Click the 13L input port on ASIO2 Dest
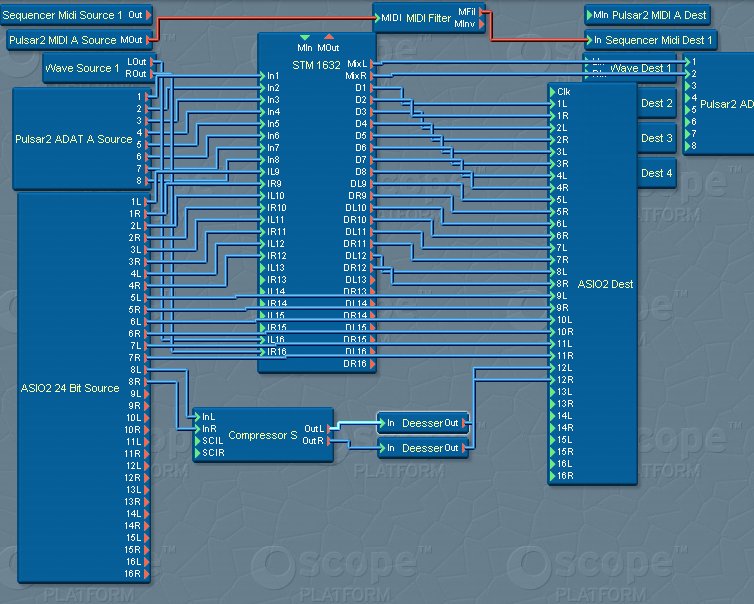Viewport: 754px width, 604px height. (553, 392)
